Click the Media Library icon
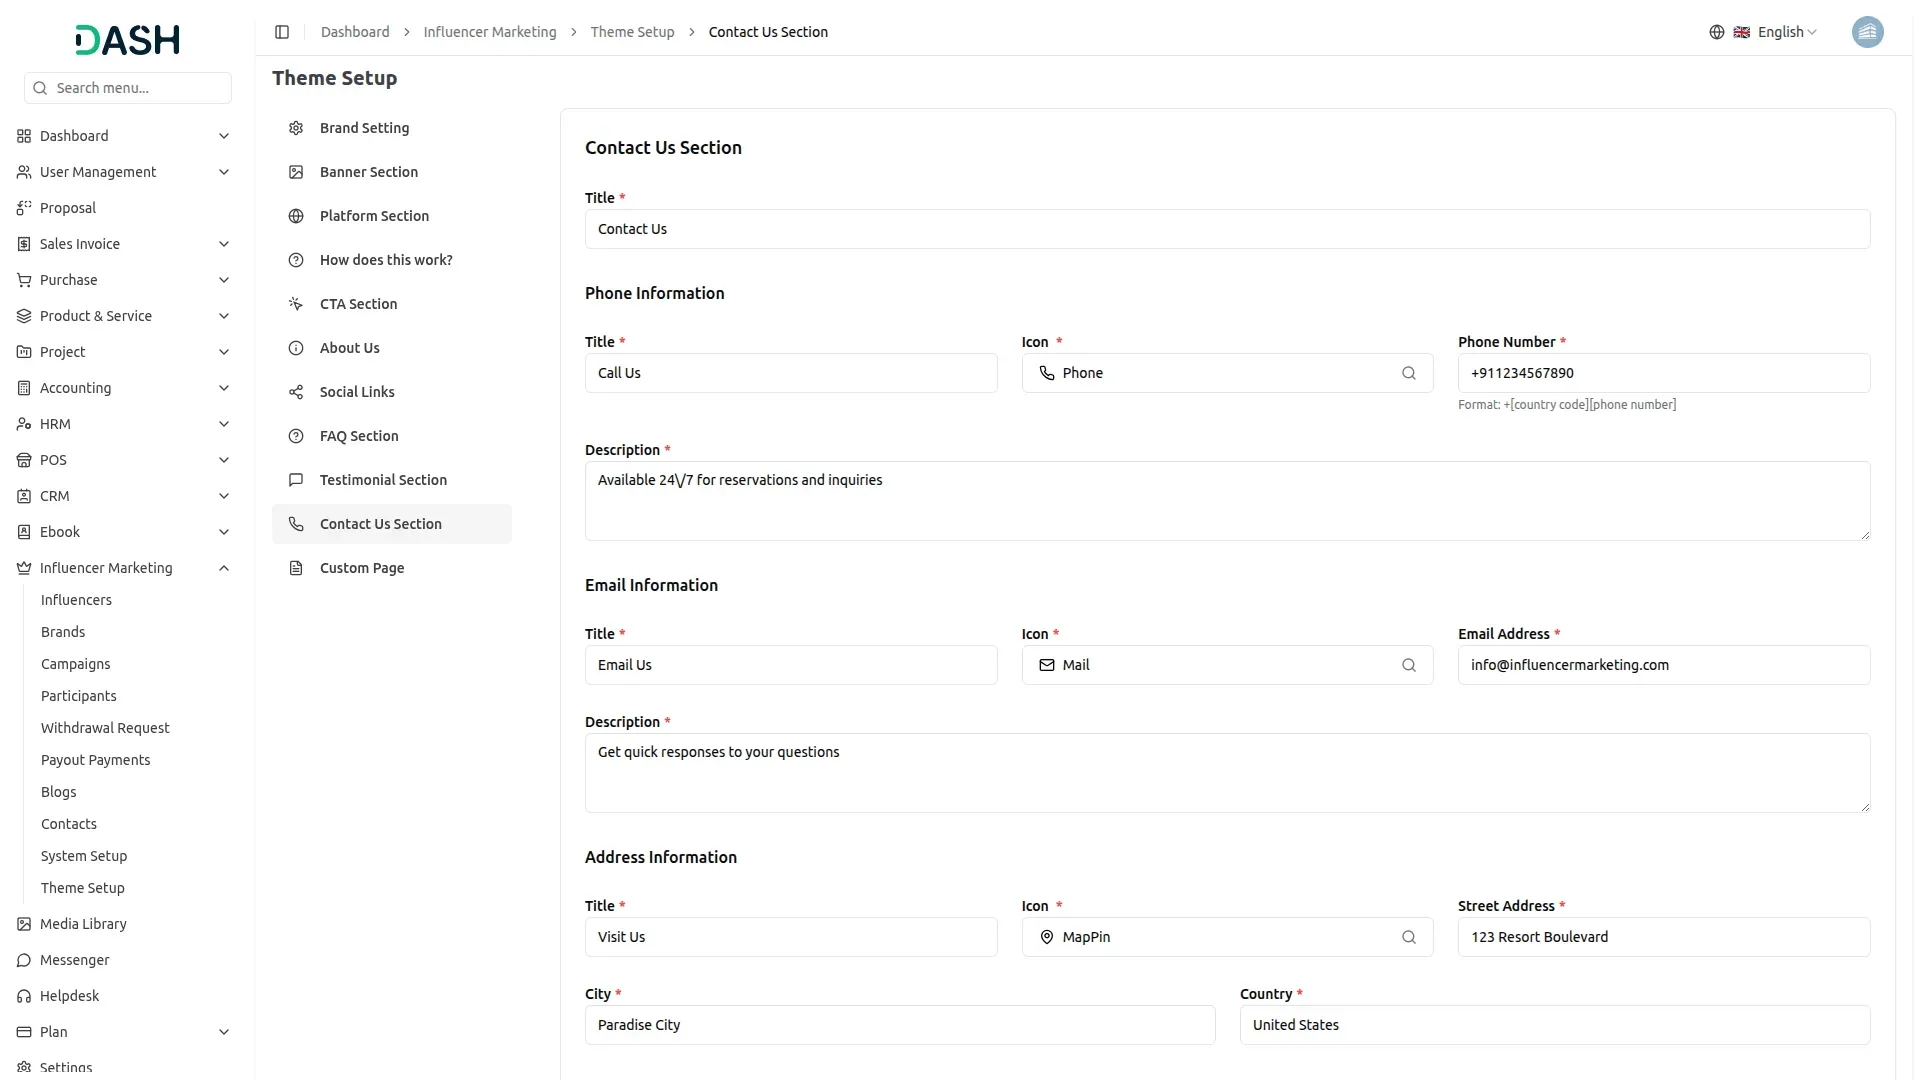Image resolution: width=1920 pixels, height=1080 pixels. tap(24, 924)
